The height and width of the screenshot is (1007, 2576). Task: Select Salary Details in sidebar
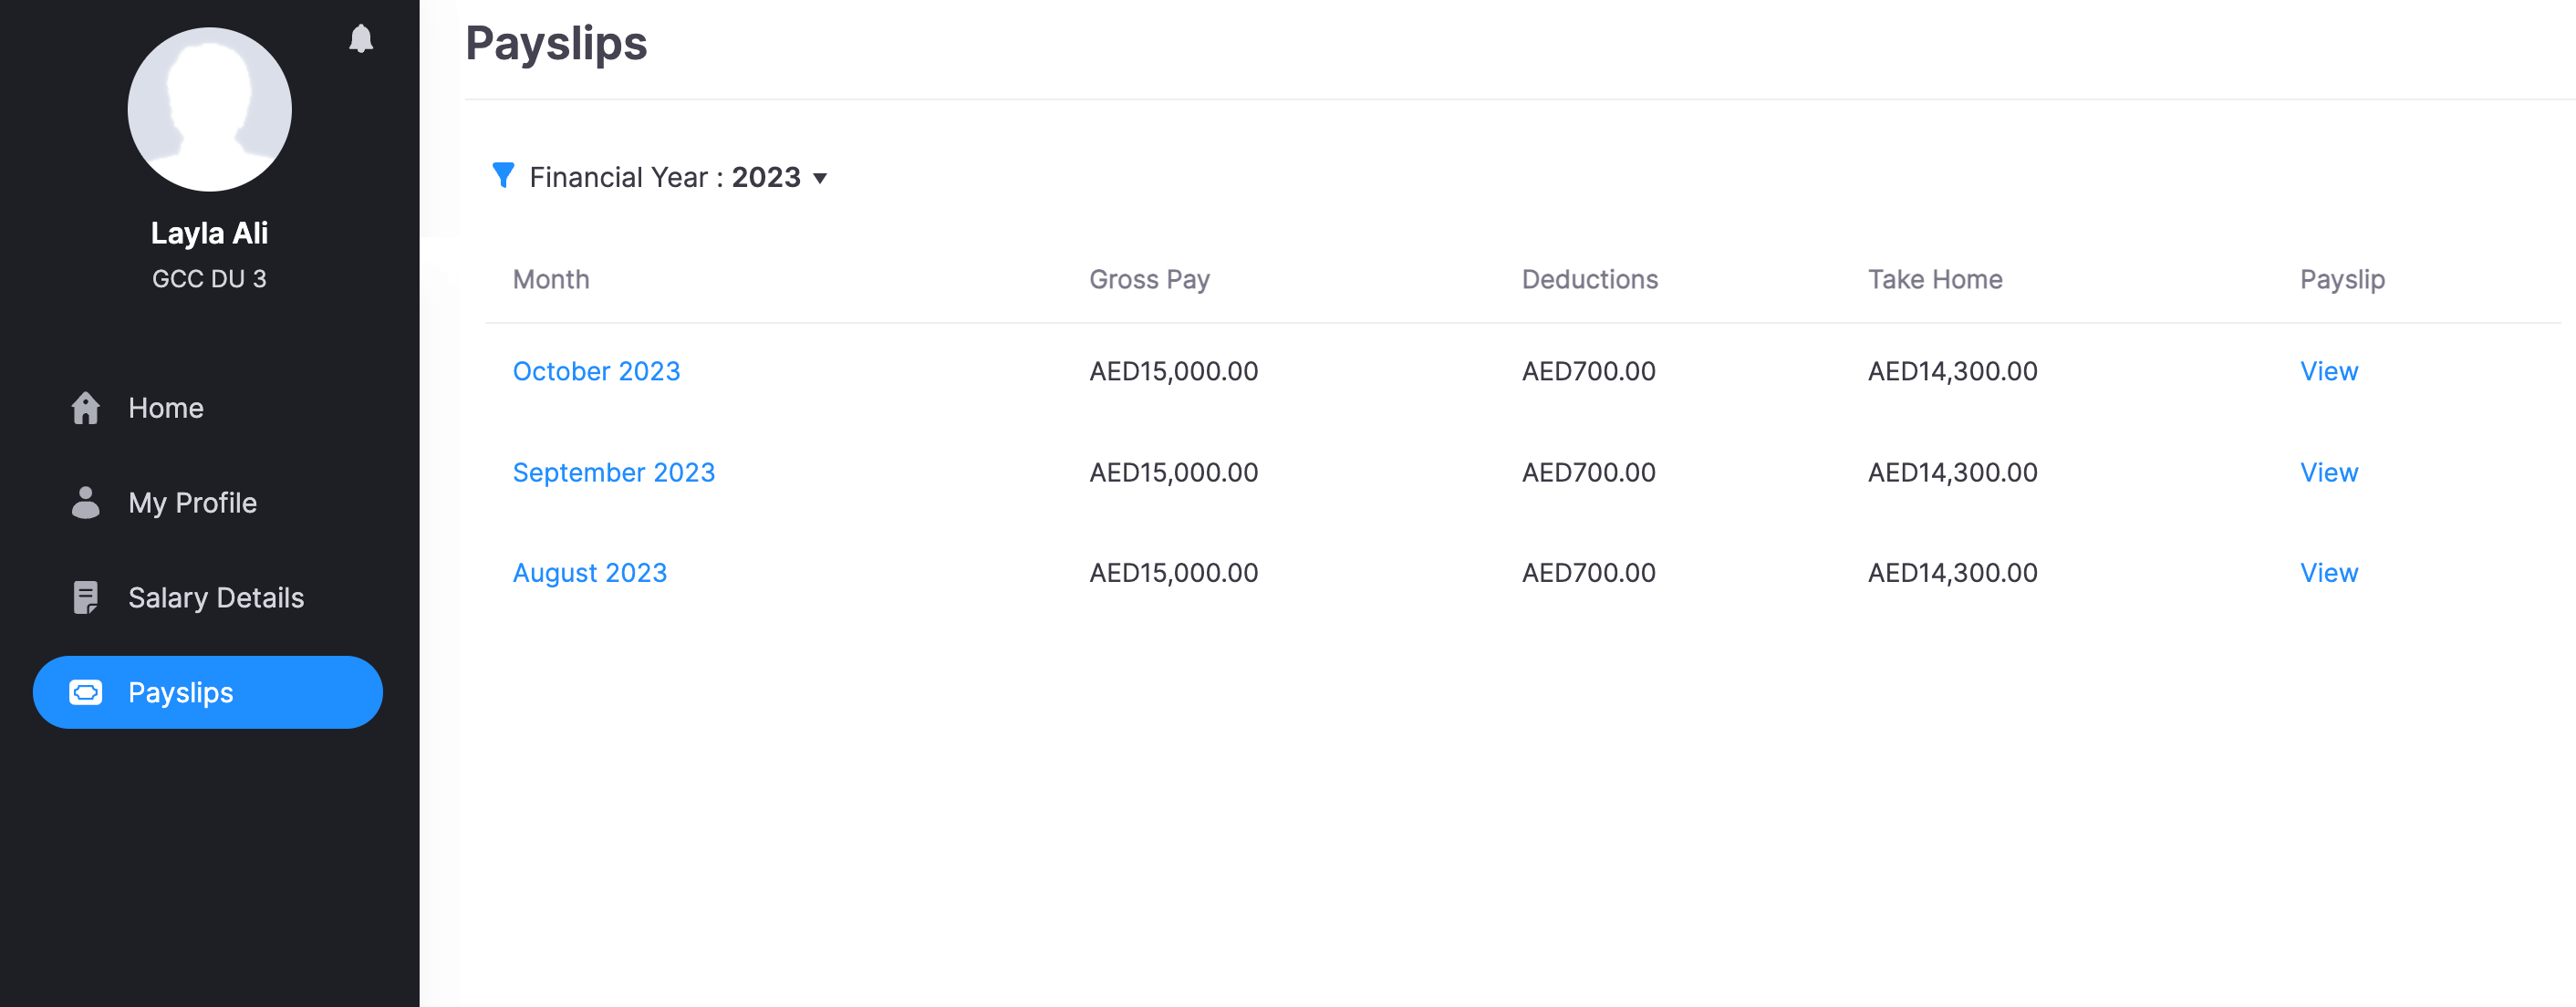pos(216,597)
